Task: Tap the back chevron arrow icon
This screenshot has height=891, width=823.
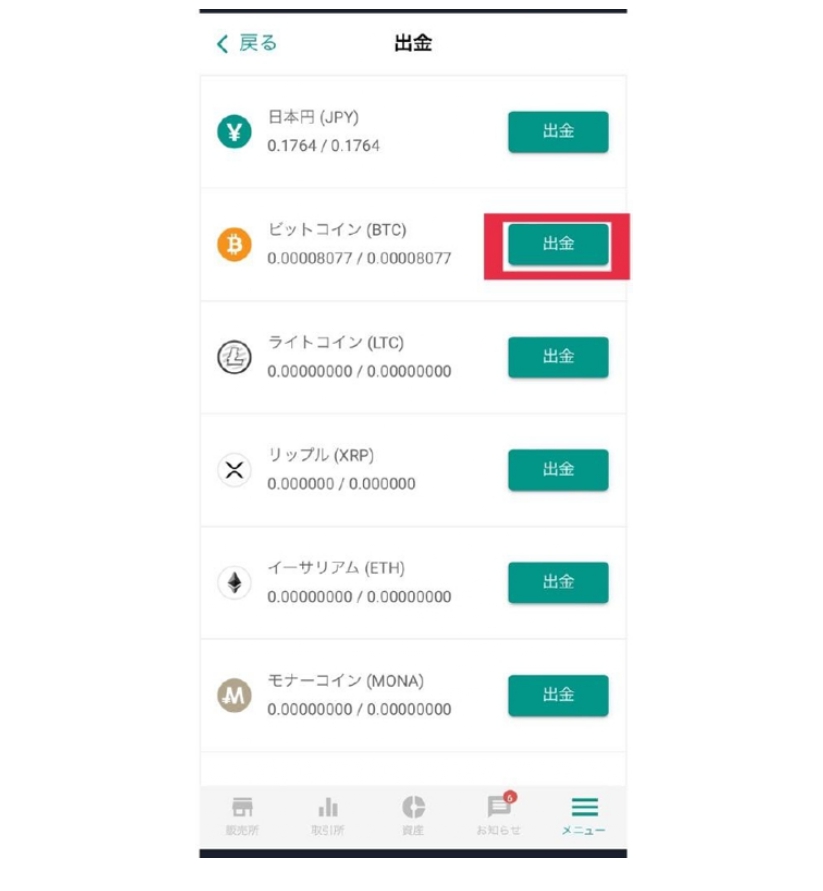Action: tap(222, 43)
